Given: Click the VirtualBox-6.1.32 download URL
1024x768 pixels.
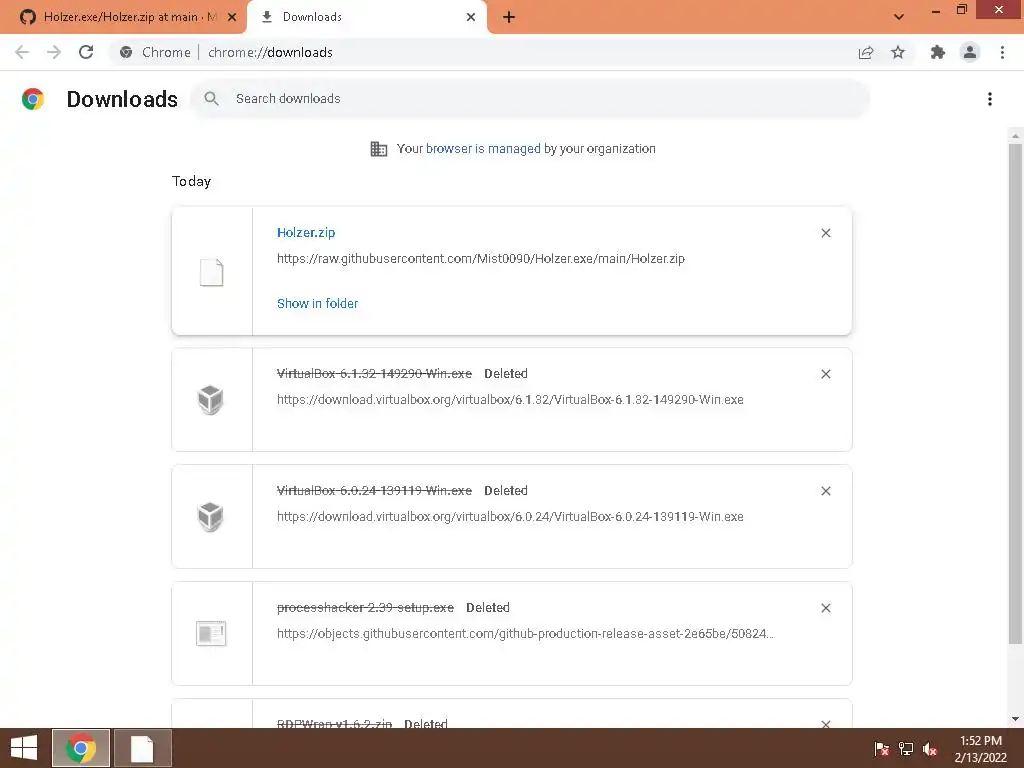Looking at the screenshot, I should click(510, 400).
